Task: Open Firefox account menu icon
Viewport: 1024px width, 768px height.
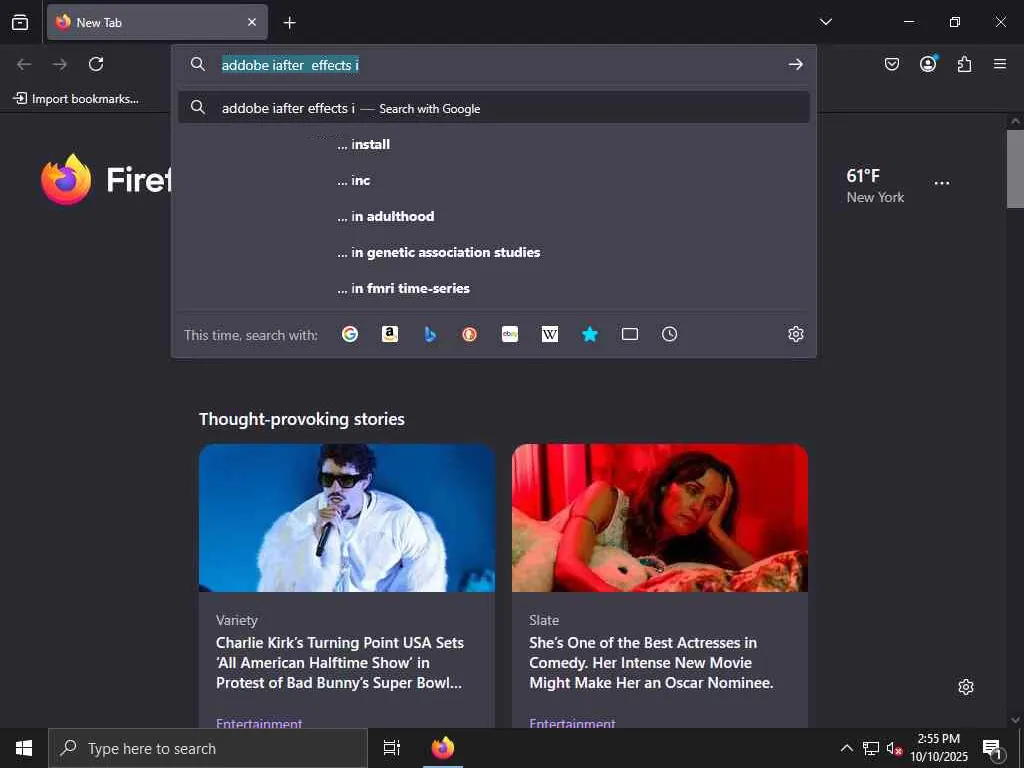Action: [928, 63]
